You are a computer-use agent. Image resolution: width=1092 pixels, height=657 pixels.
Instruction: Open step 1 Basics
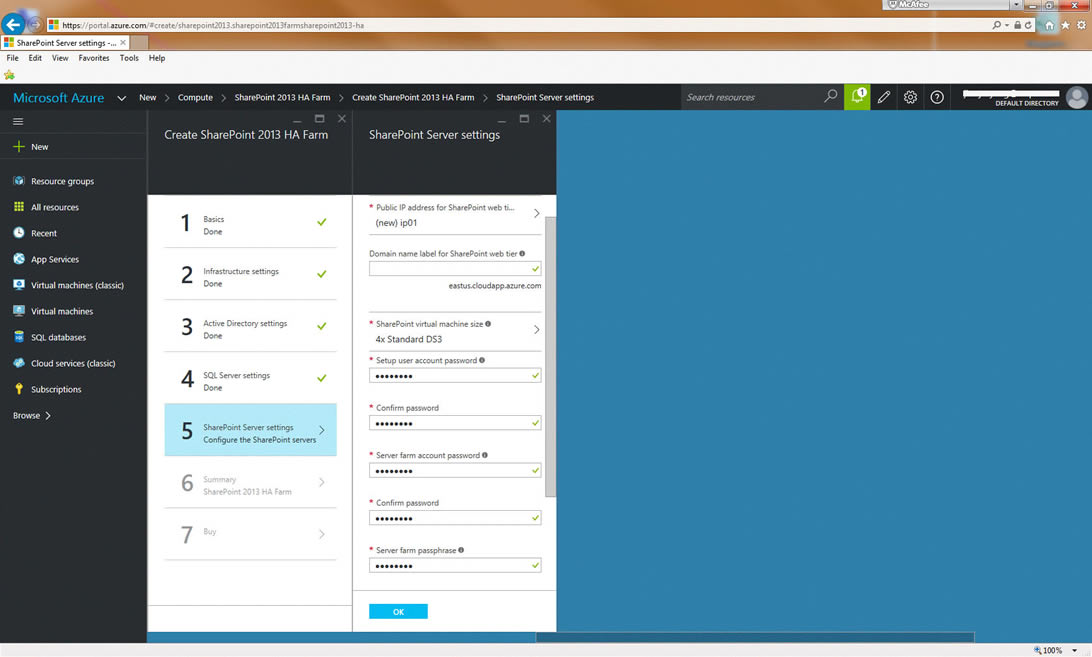[250, 222]
